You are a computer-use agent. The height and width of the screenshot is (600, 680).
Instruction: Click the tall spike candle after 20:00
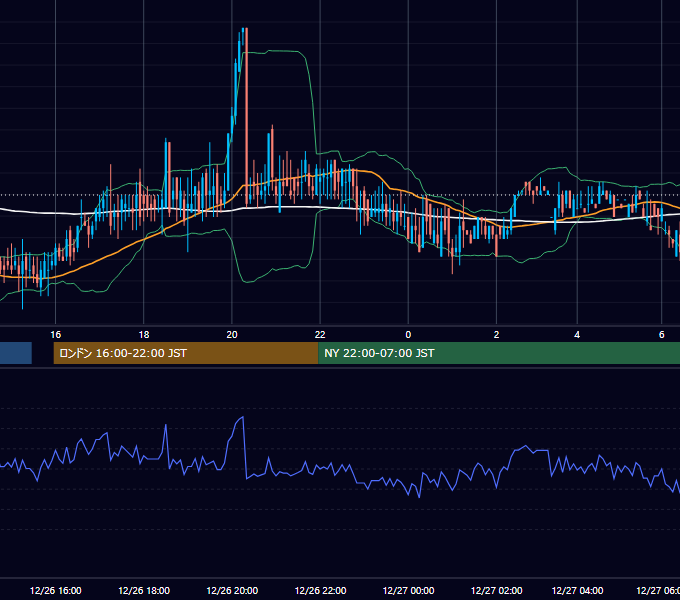246,116
